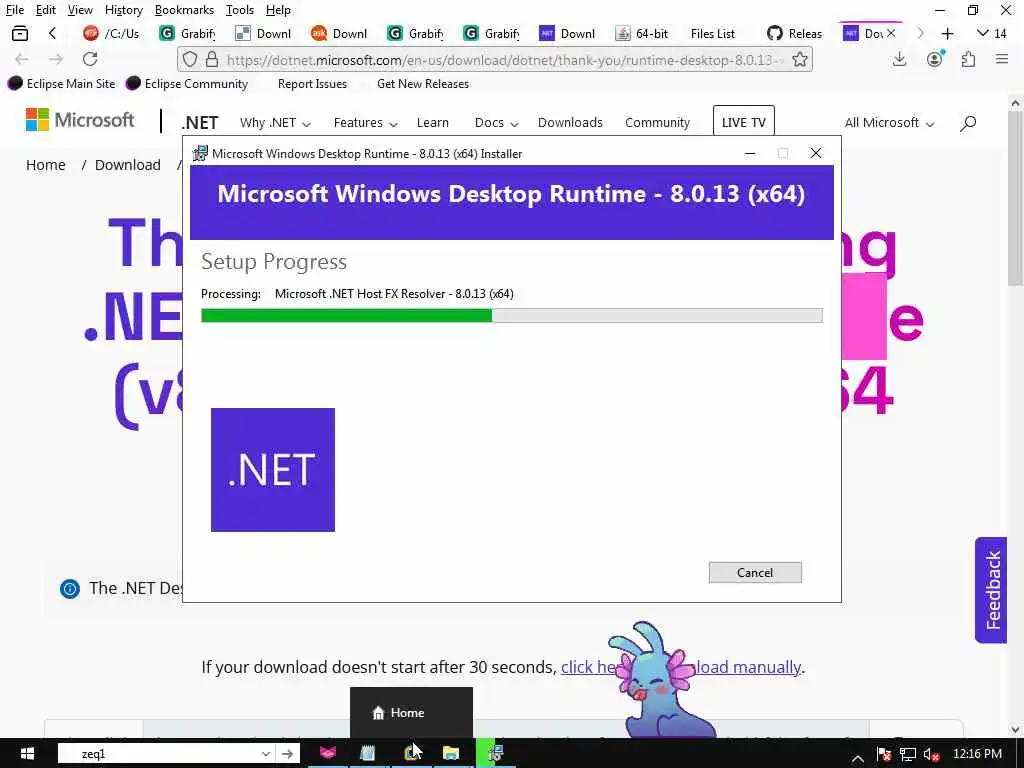This screenshot has height=768, width=1024.
Task: Open the Firefox account icon
Action: coord(935,59)
